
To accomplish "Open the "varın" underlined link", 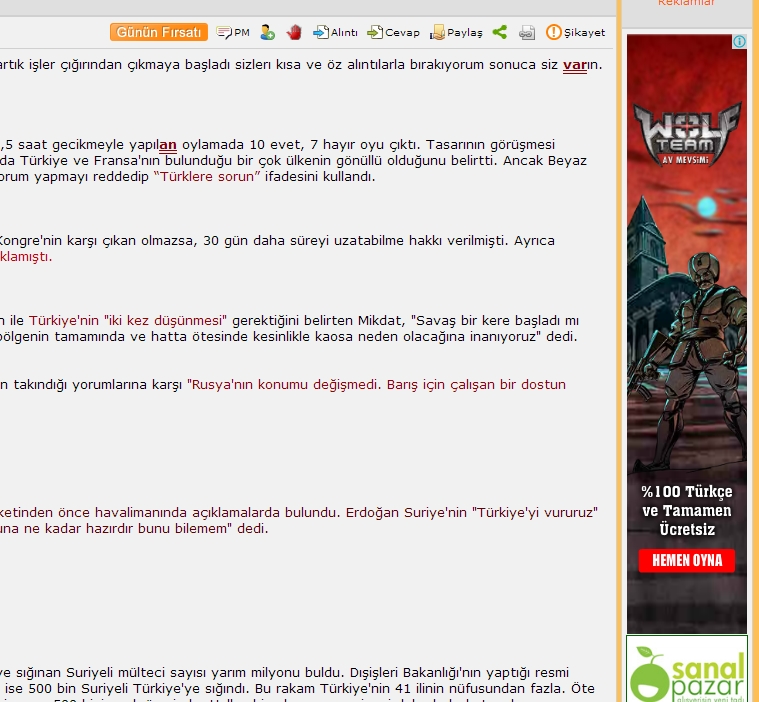I will pos(575,65).
